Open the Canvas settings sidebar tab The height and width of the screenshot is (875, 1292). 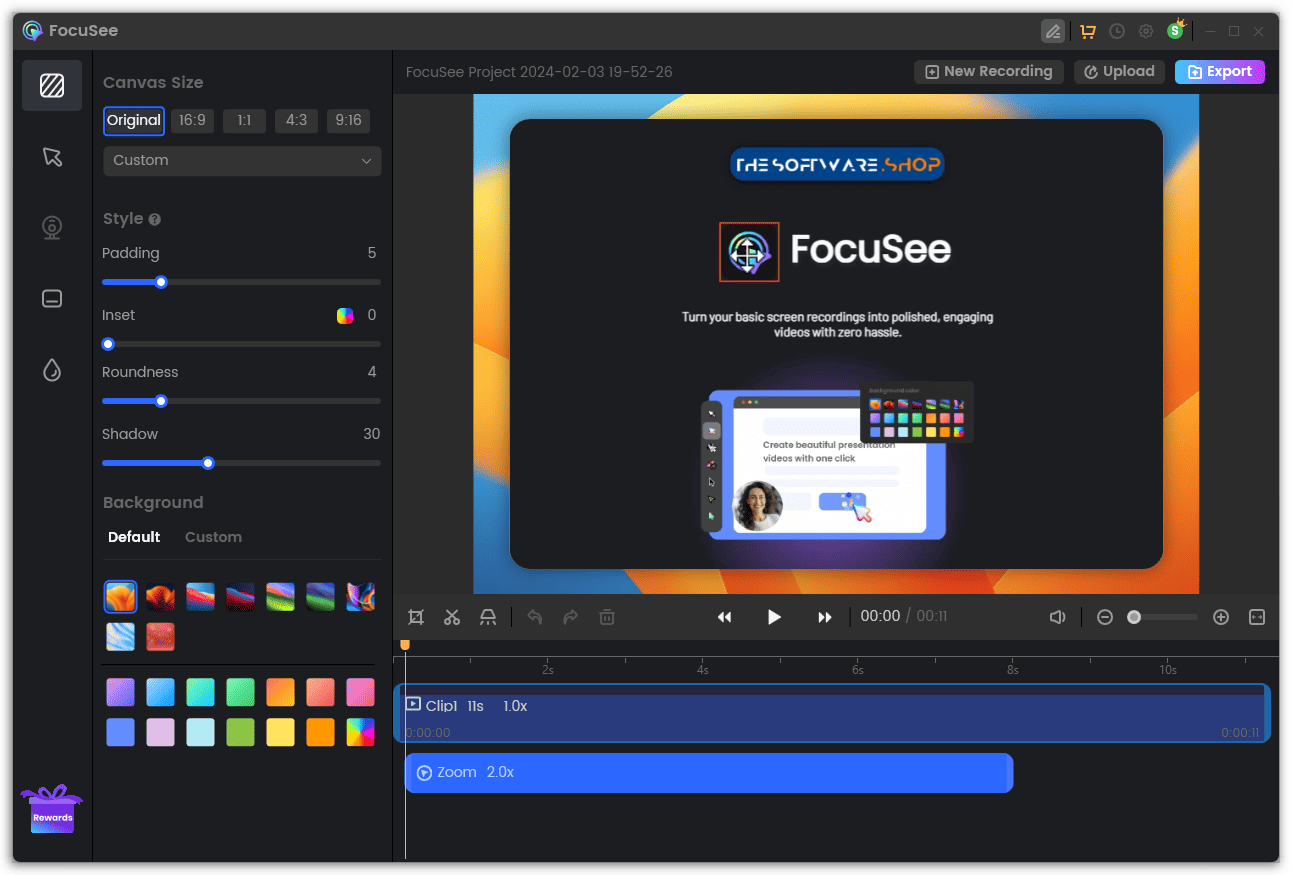52,85
